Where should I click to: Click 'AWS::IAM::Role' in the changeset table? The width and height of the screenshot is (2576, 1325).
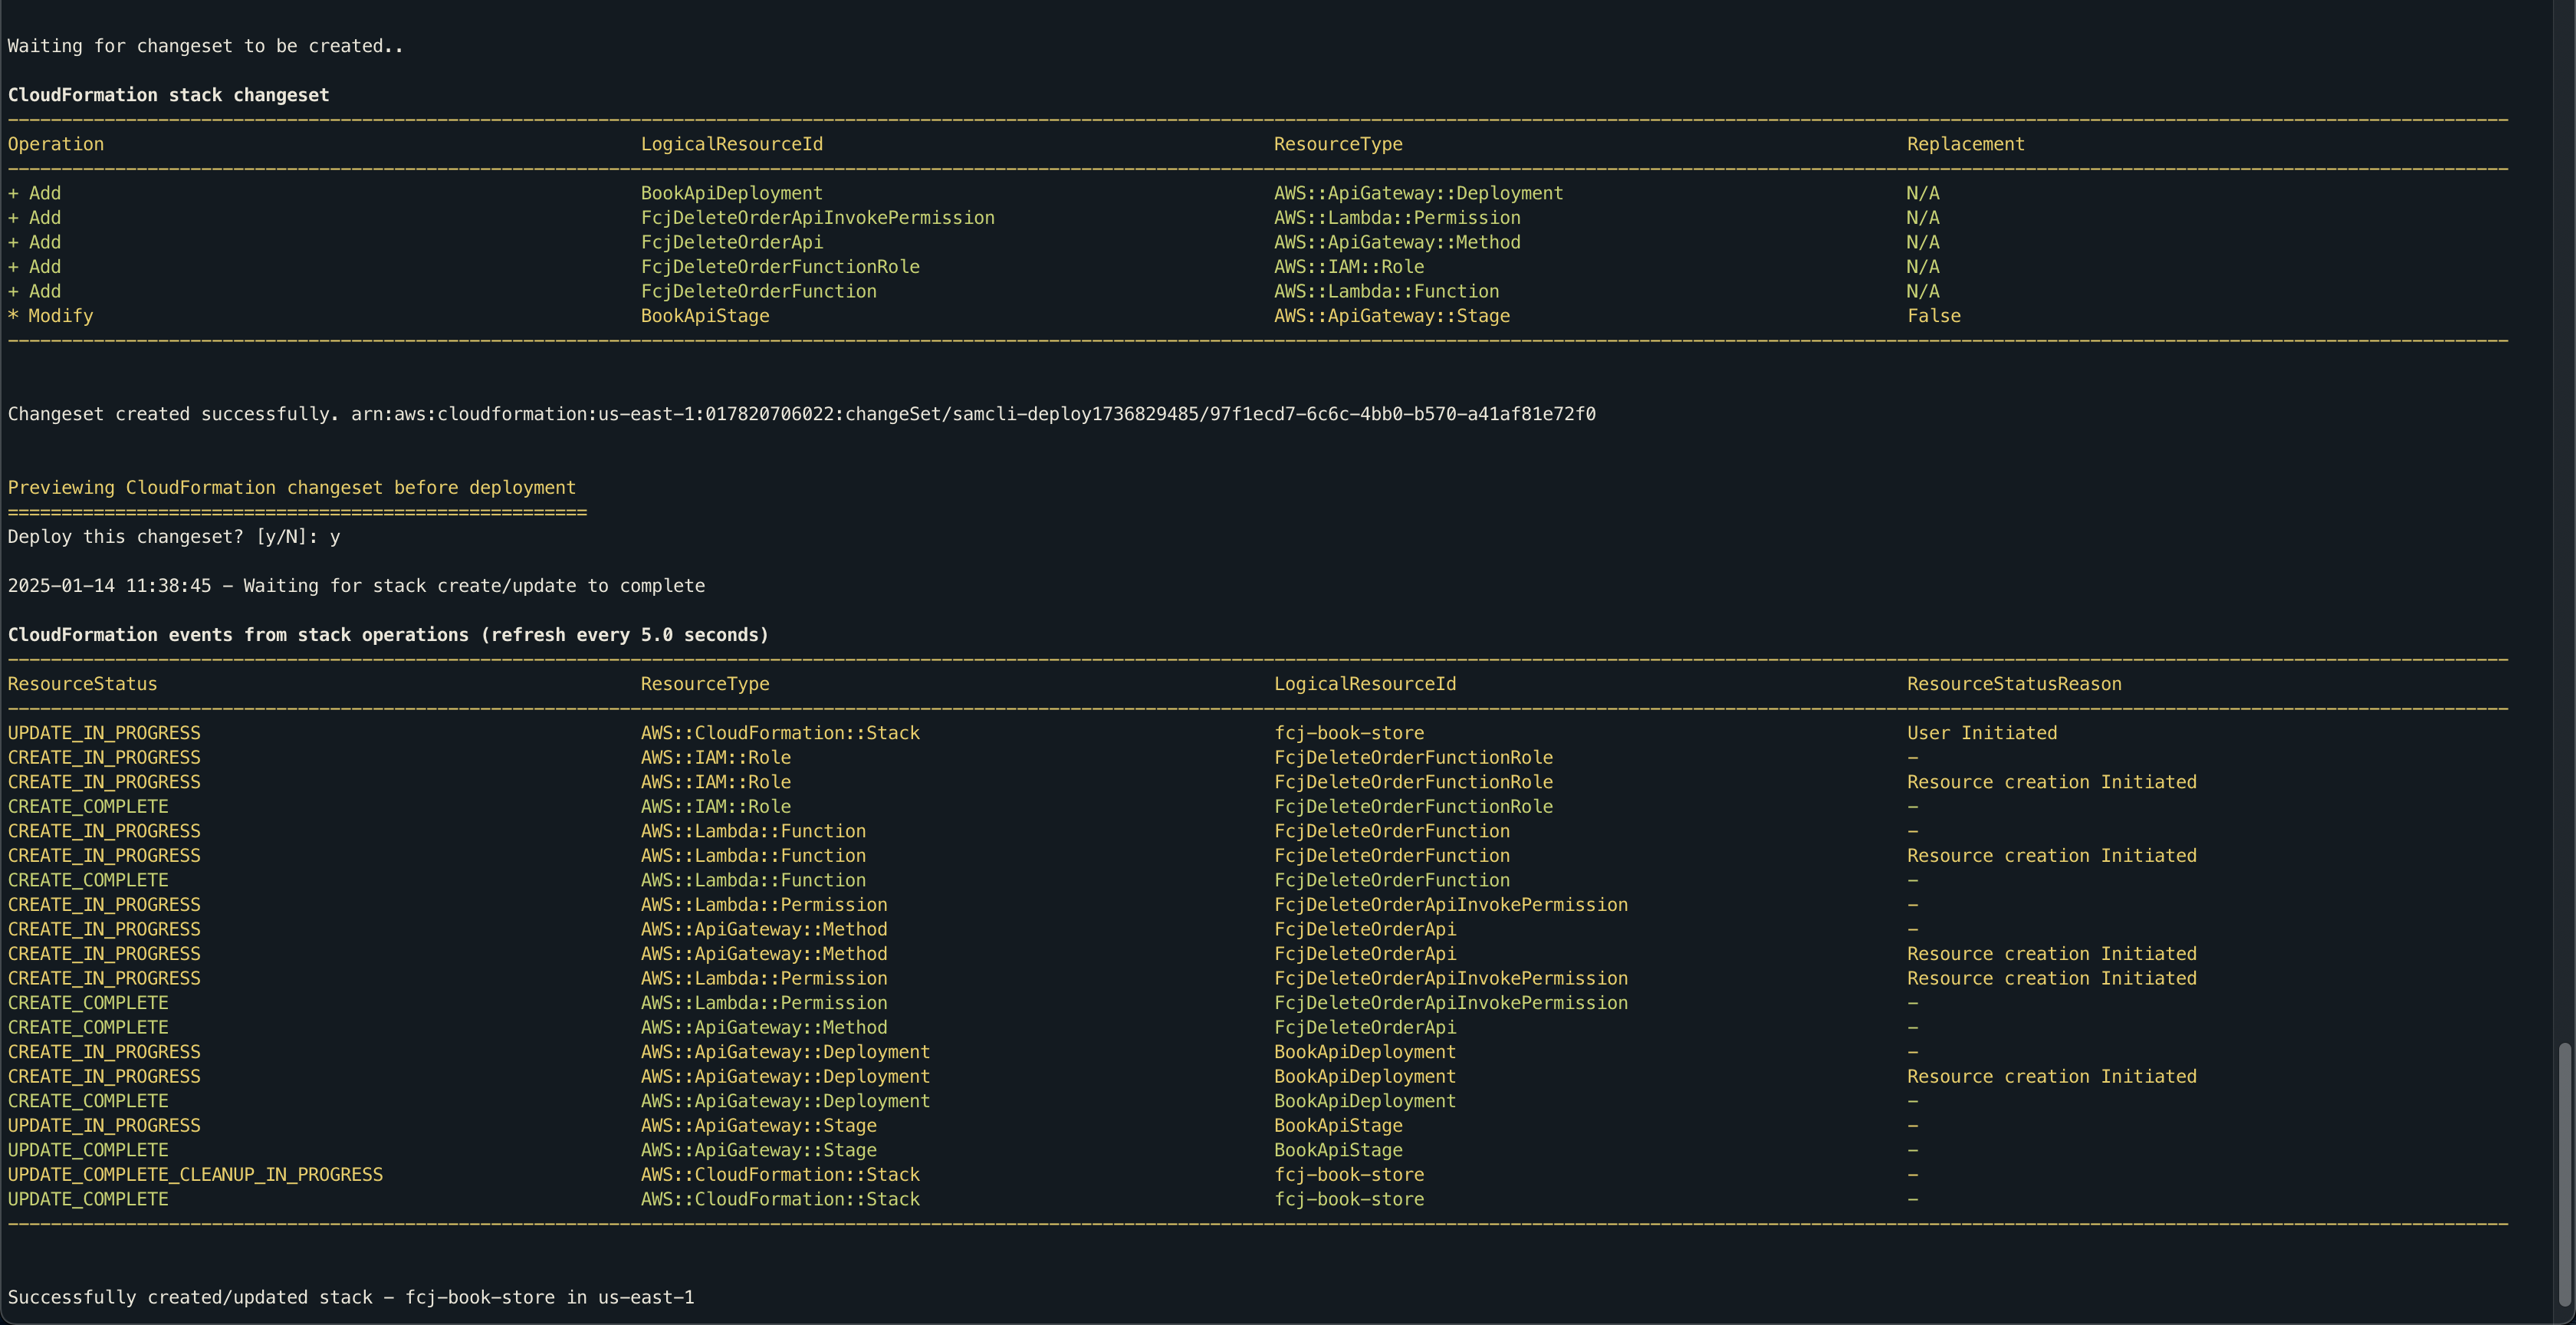click(1349, 267)
